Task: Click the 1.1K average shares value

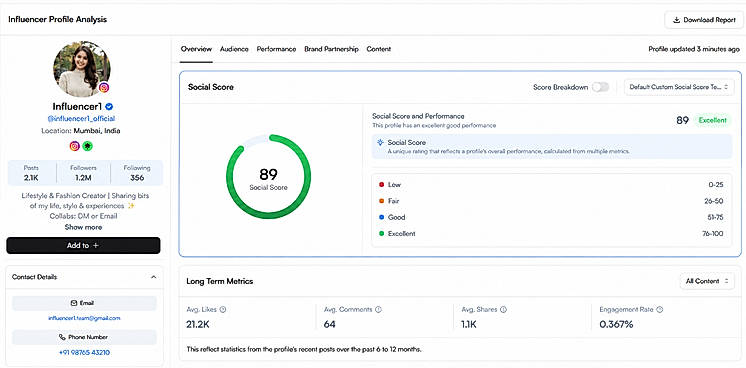Action: pyautogui.click(x=469, y=325)
